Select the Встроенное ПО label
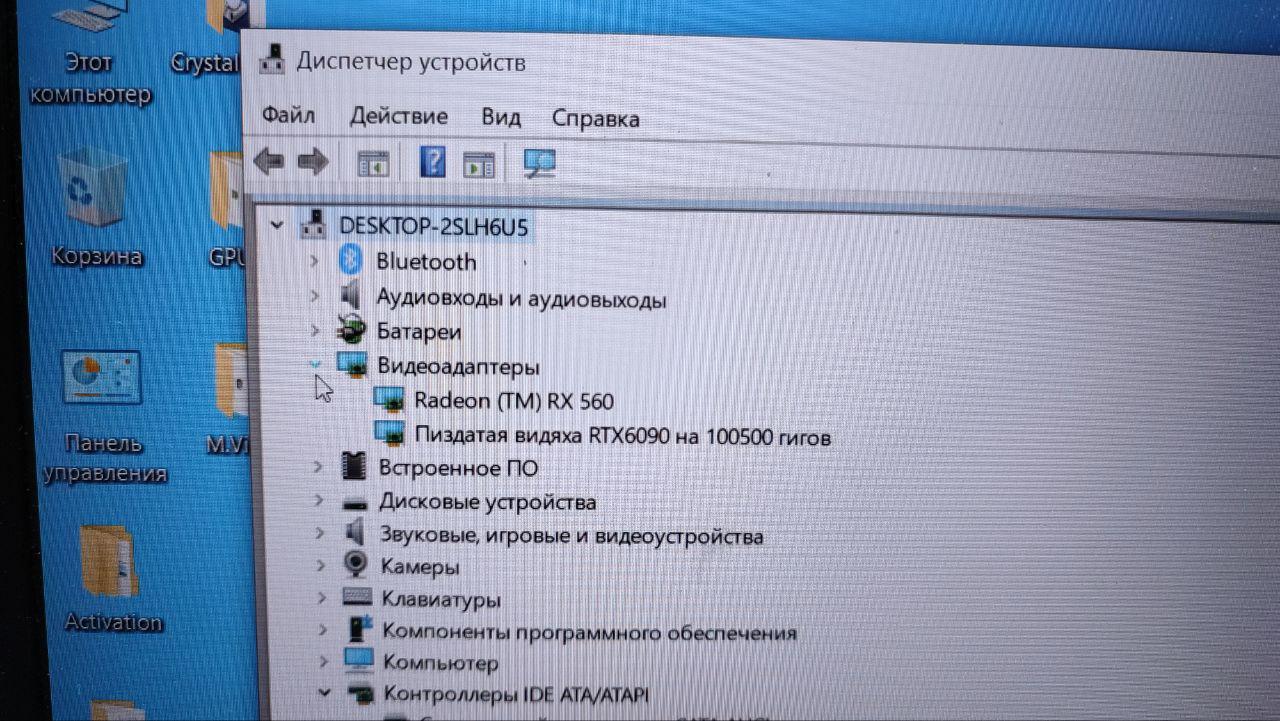Viewport: 1280px width, 721px height. click(x=458, y=467)
